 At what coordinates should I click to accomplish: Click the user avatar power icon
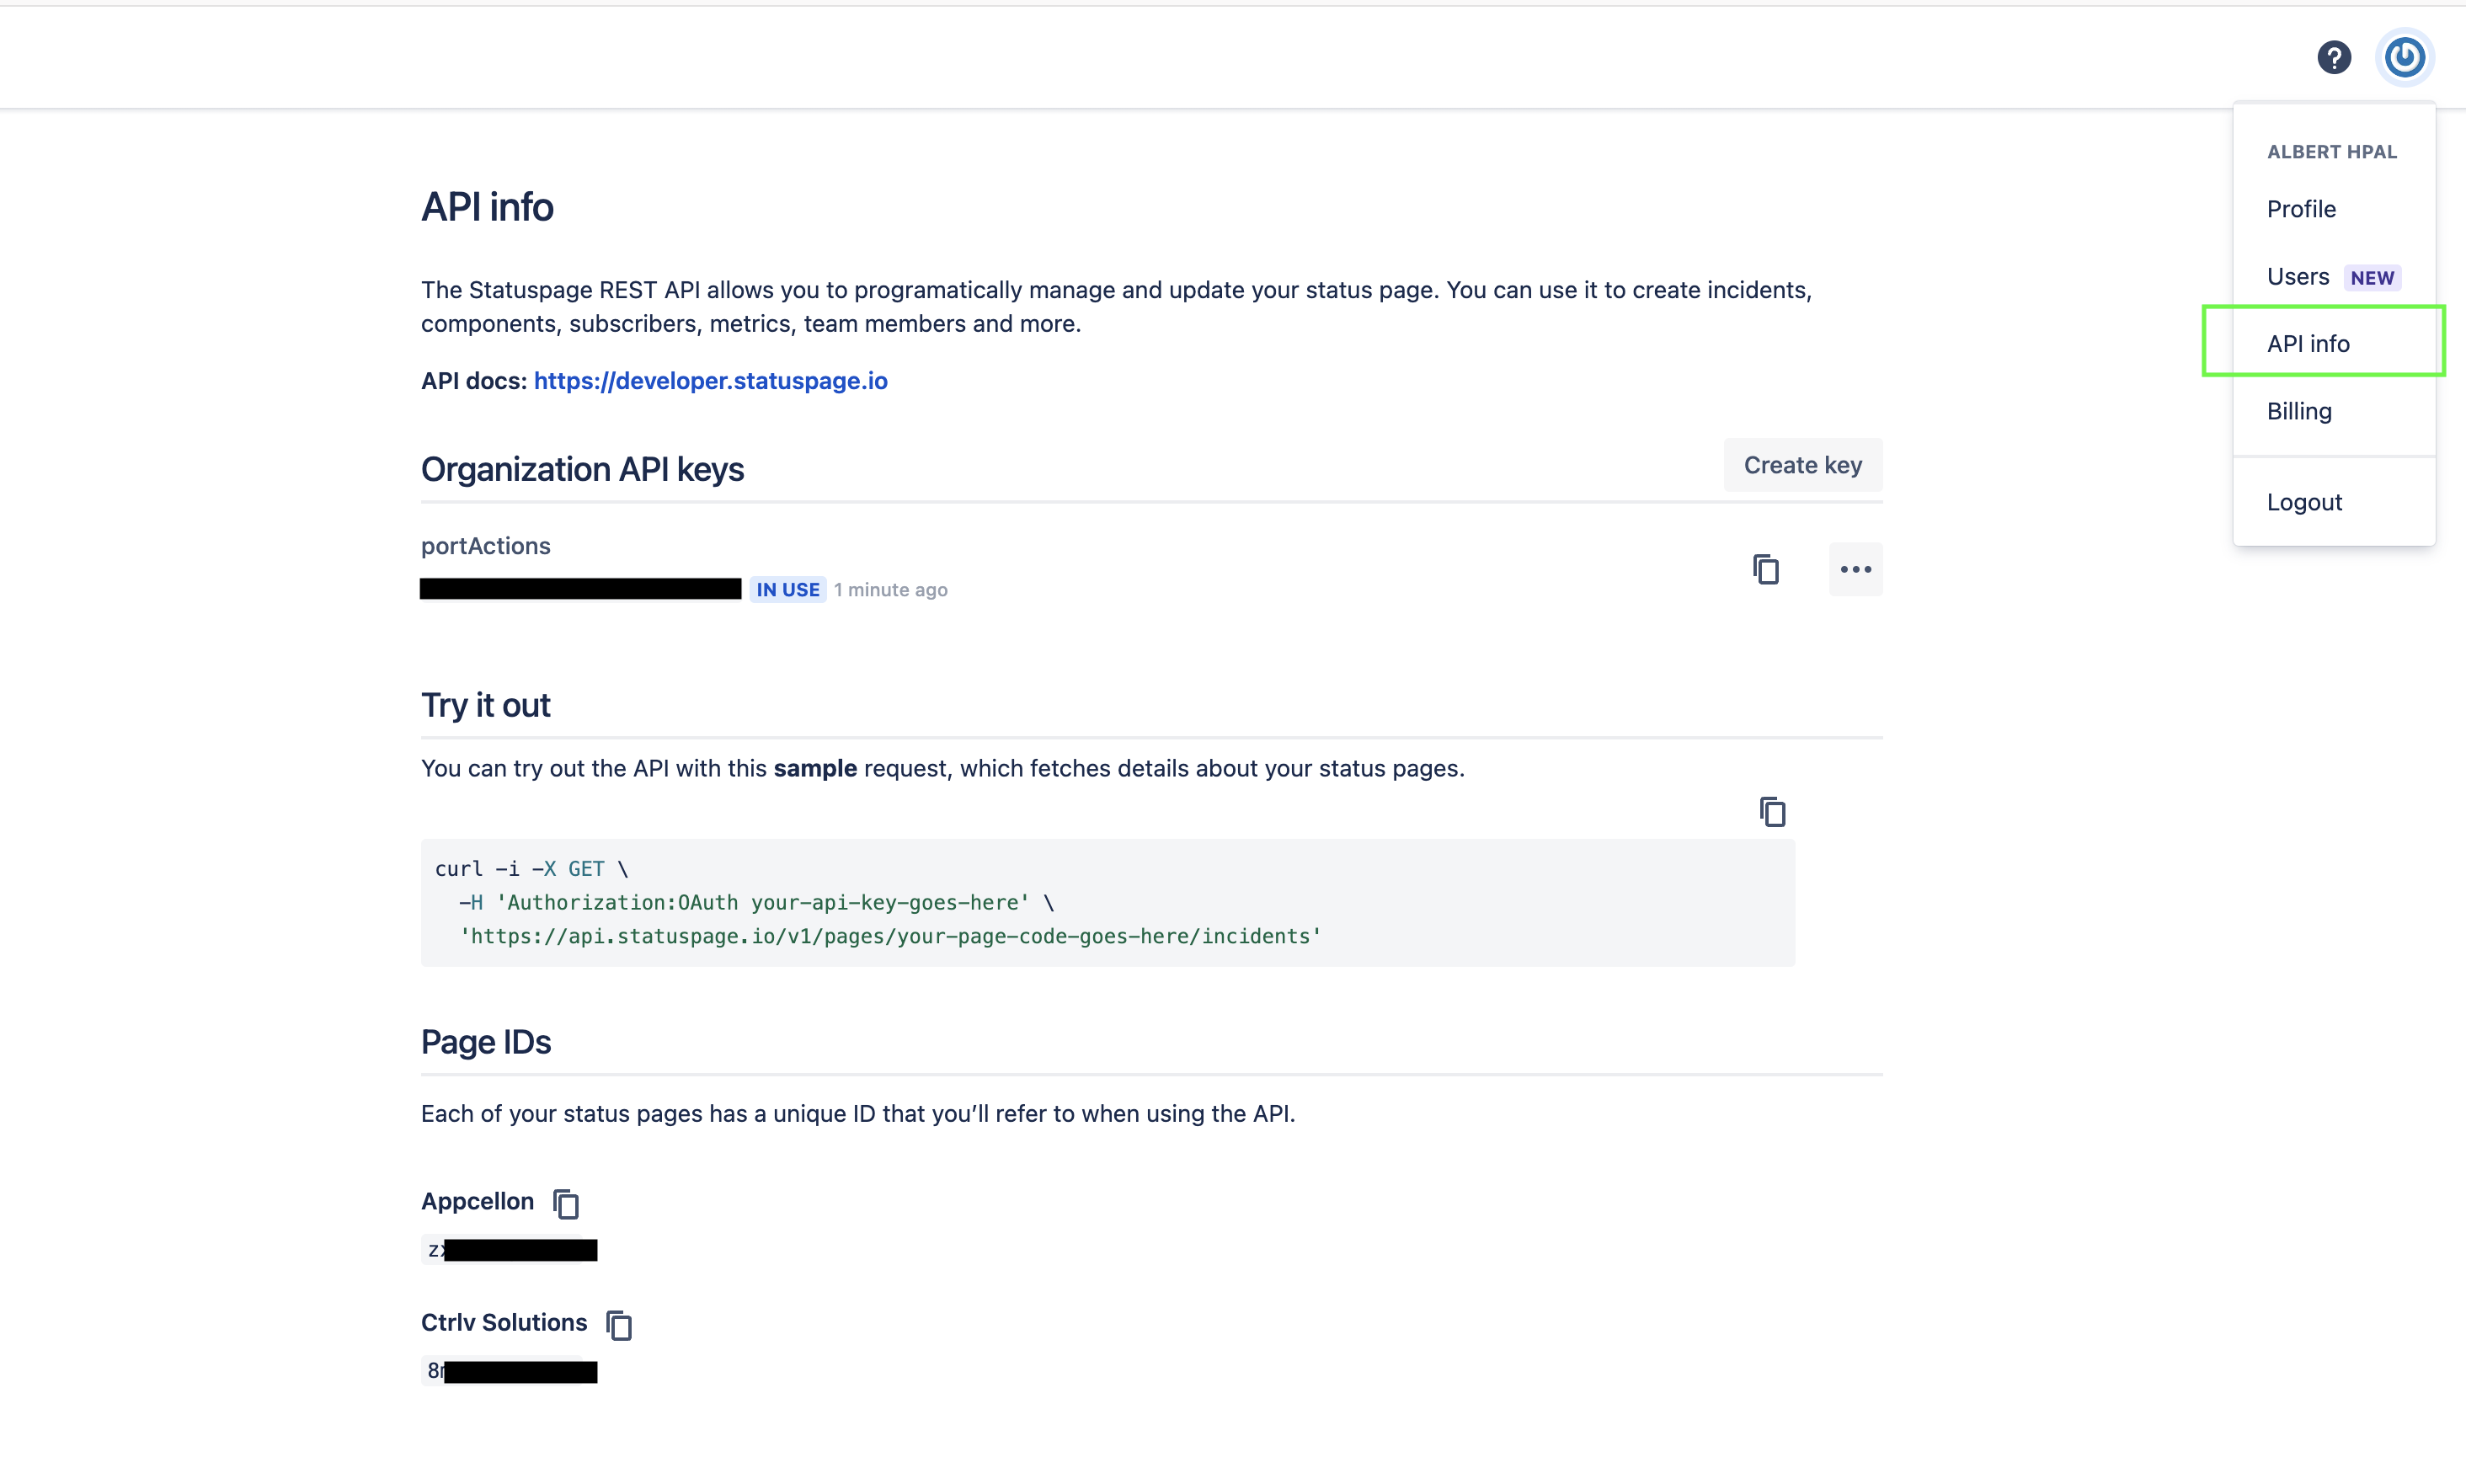click(2405, 57)
